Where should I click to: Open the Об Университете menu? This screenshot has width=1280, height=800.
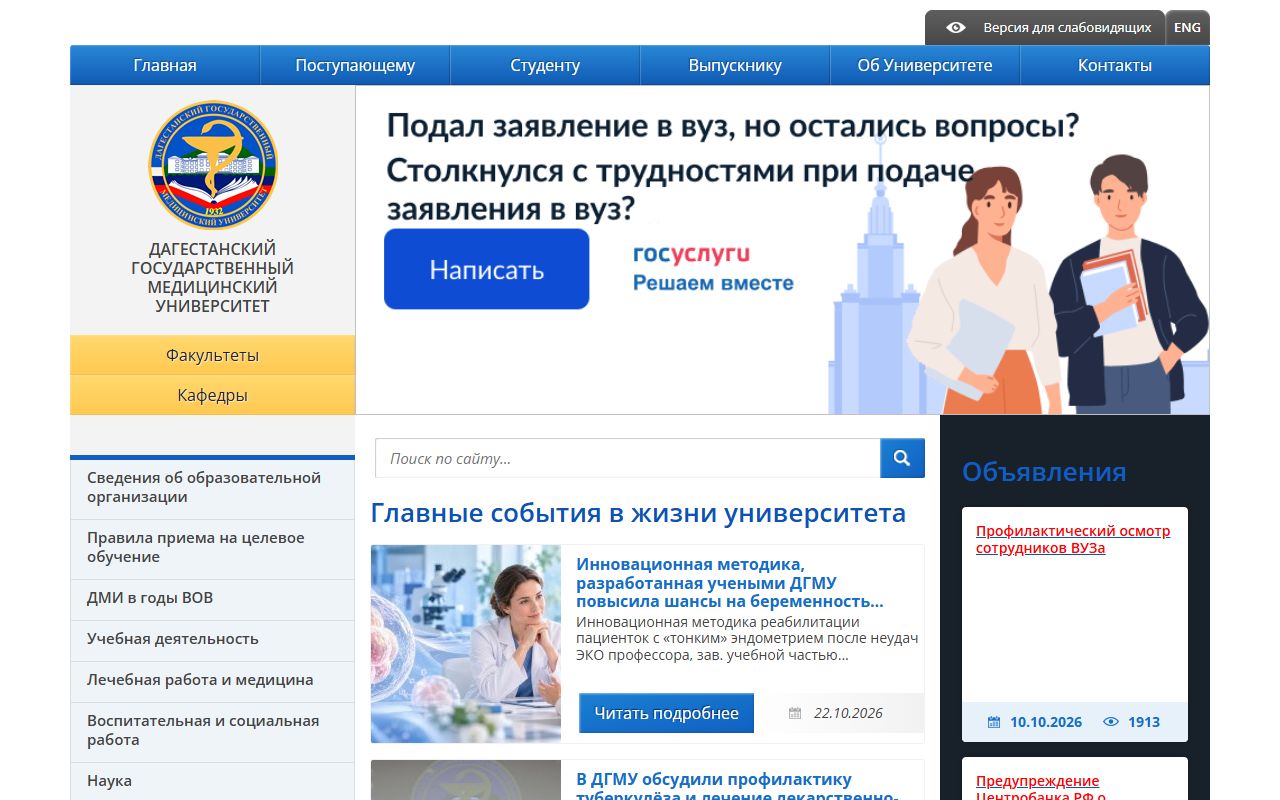pyautogui.click(x=925, y=65)
